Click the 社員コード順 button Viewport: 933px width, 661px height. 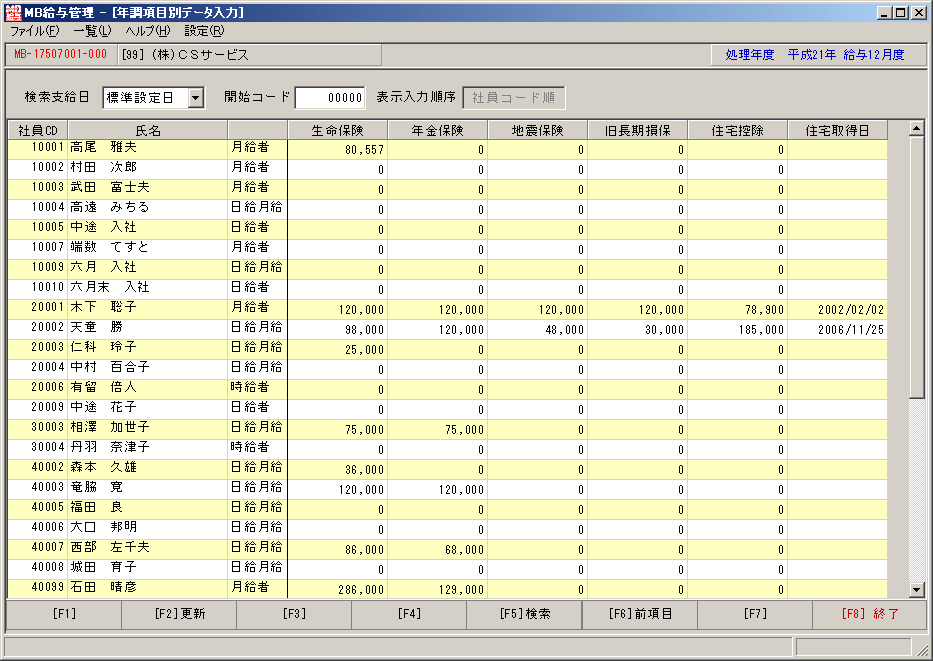(514, 98)
